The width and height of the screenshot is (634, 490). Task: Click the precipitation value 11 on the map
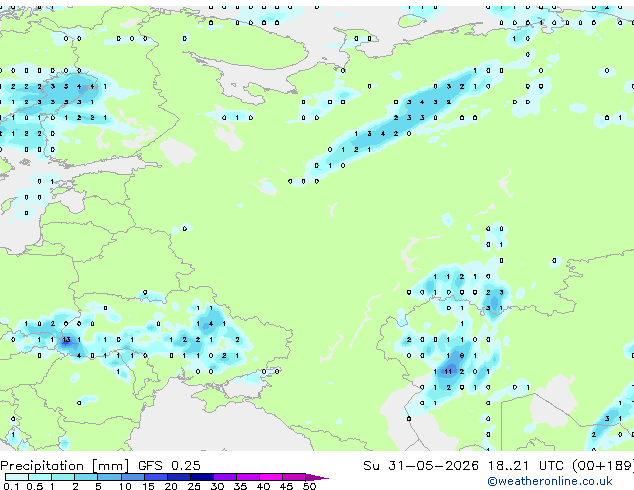coord(448,371)
